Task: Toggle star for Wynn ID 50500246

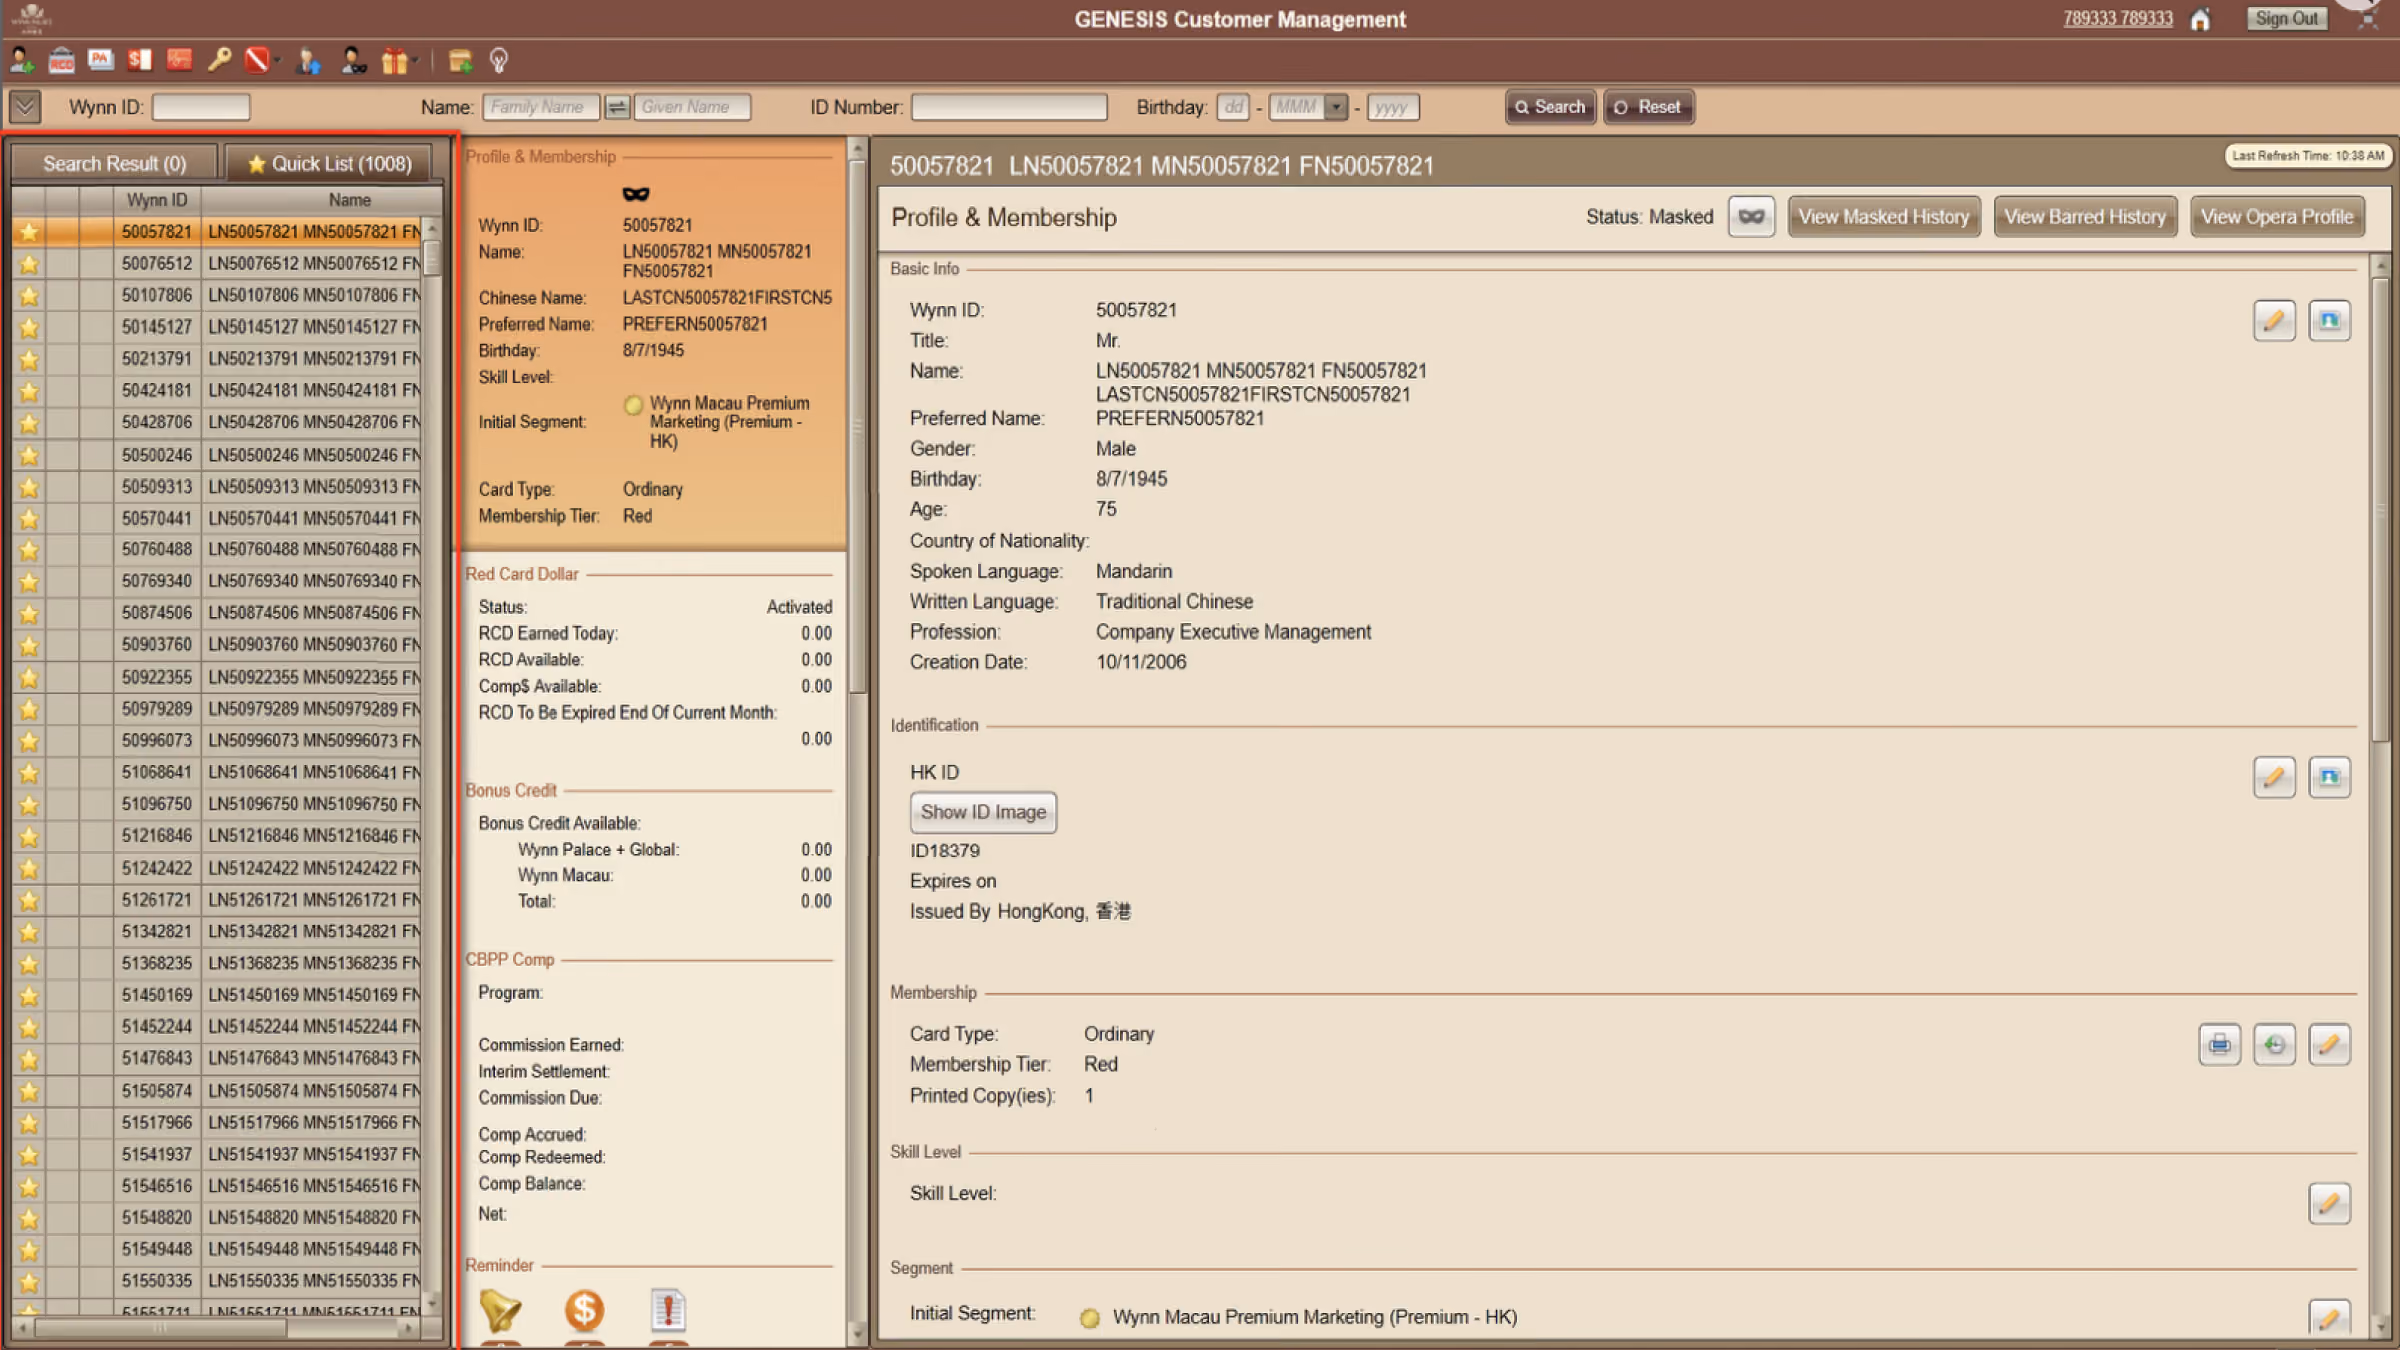Action: tap(29, 456)
